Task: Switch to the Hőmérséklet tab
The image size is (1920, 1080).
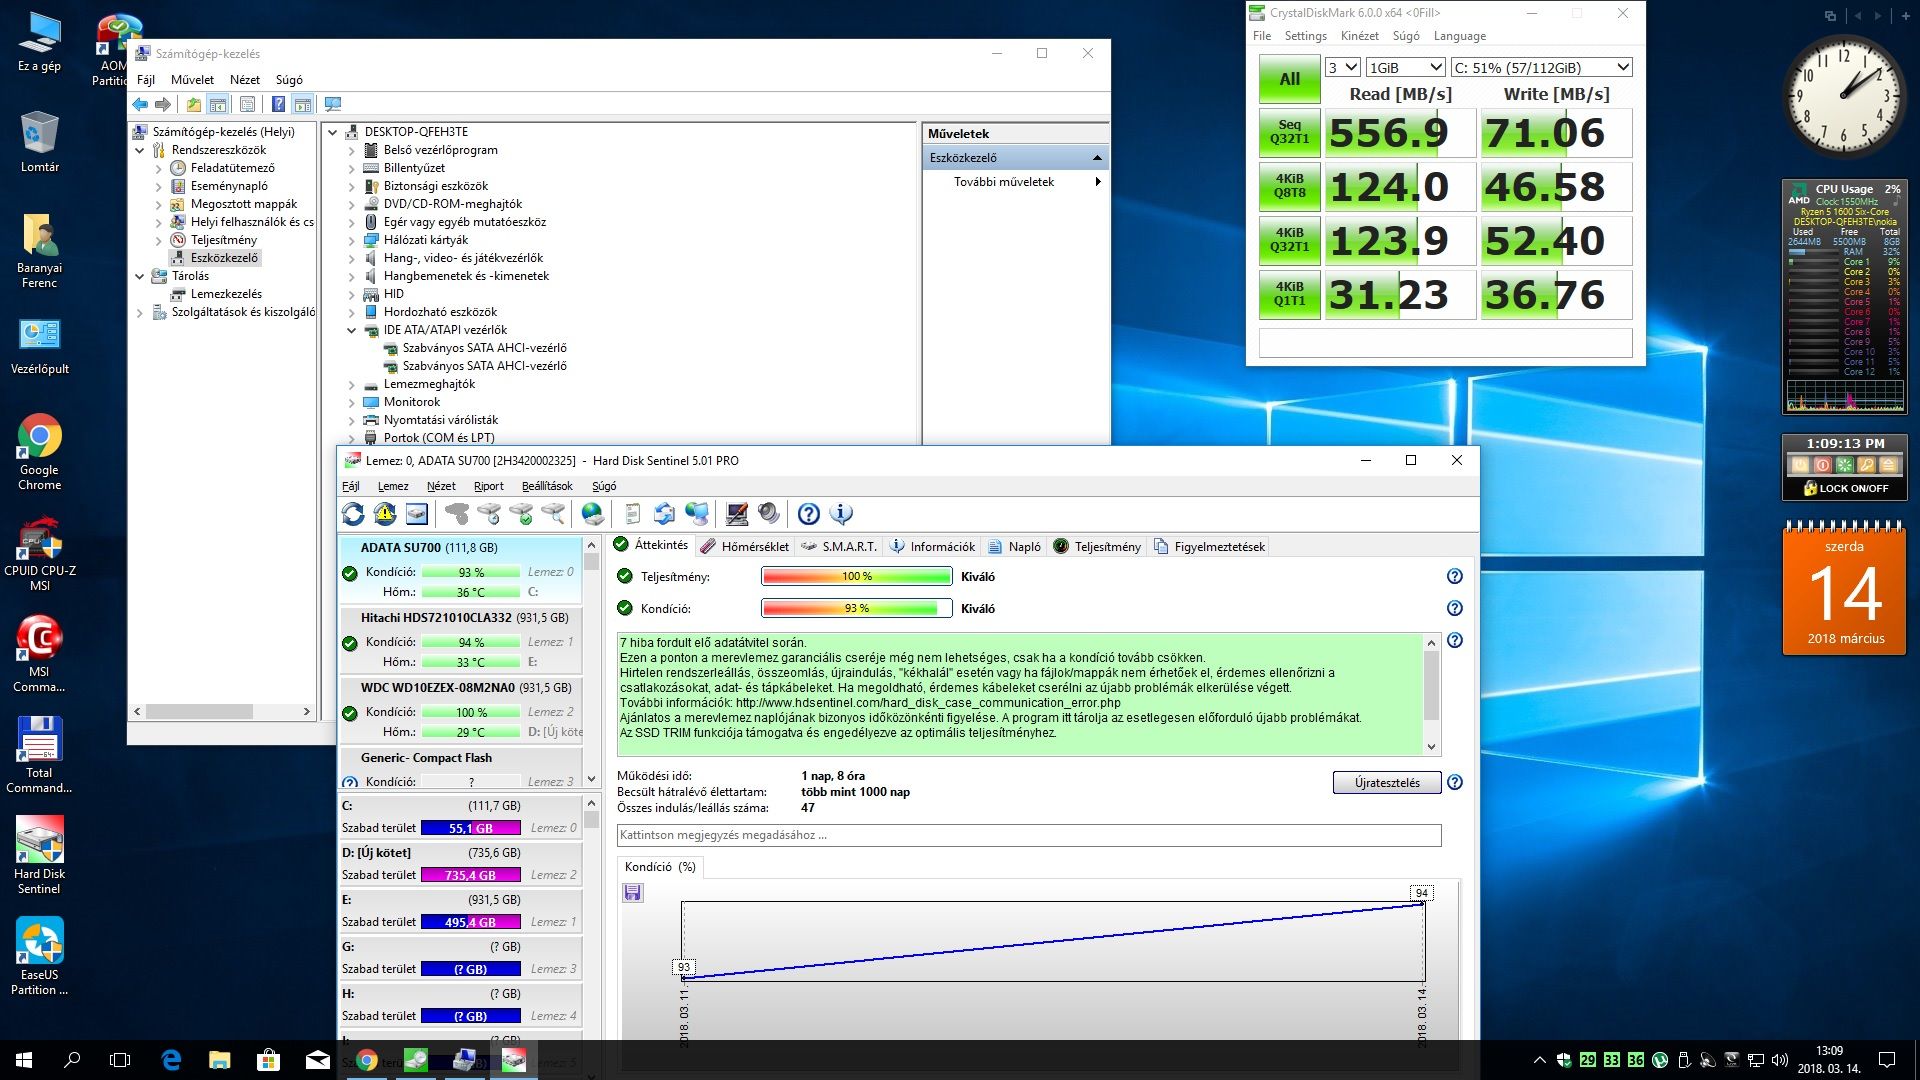Action: tap(744, 546)
